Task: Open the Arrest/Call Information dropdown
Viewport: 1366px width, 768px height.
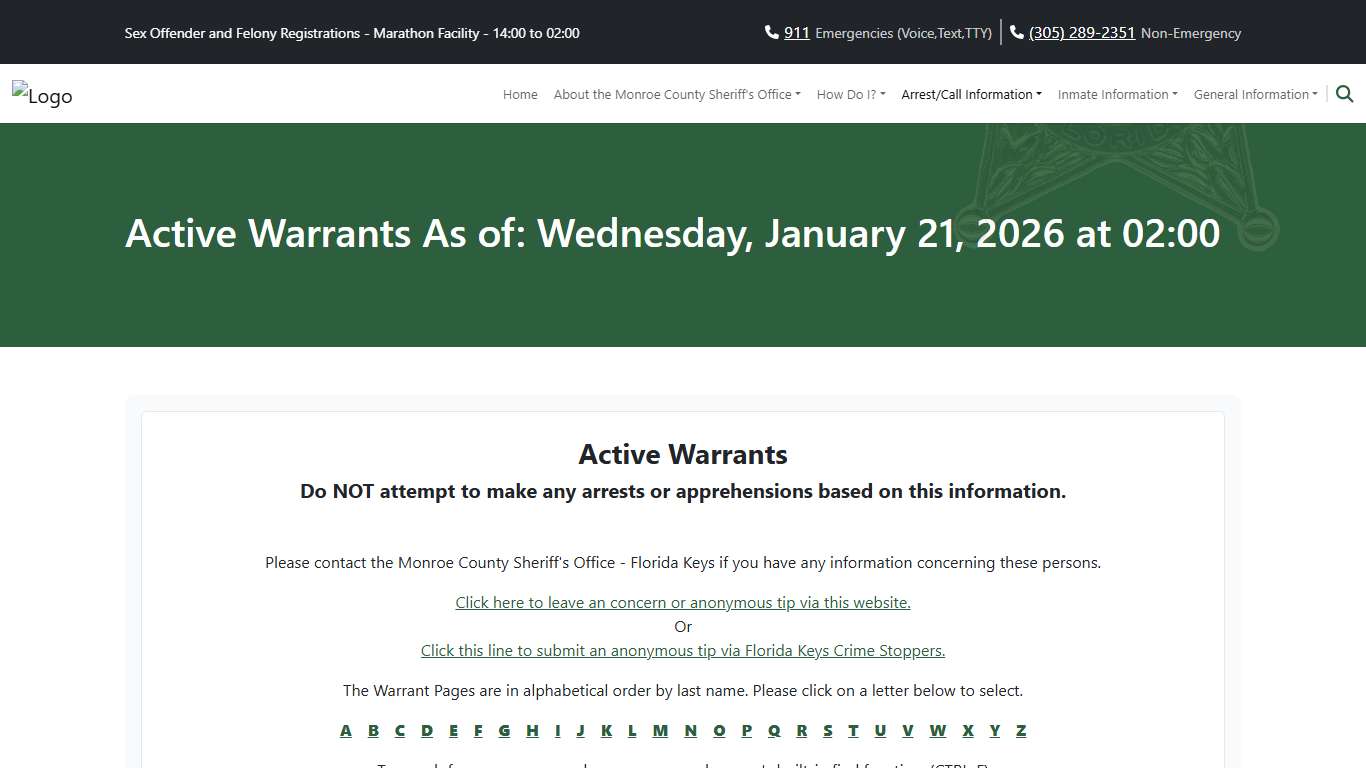Action: coord(970,94)
